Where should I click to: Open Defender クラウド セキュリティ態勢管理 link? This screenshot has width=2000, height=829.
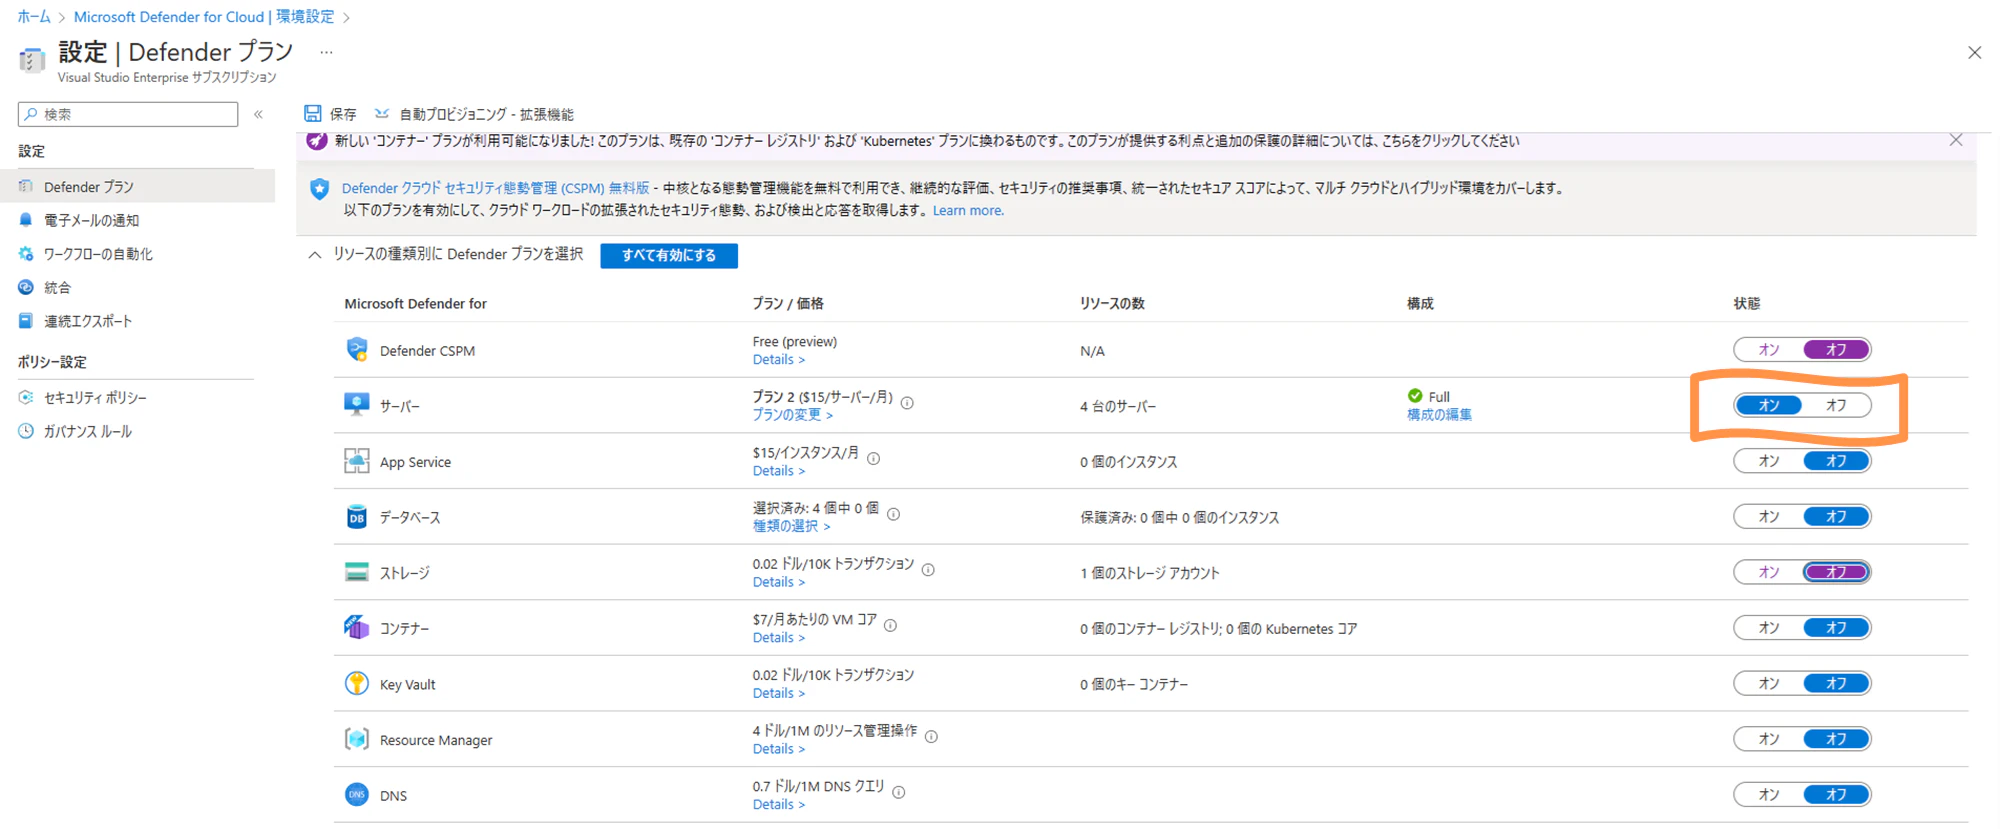pos(495,188)
